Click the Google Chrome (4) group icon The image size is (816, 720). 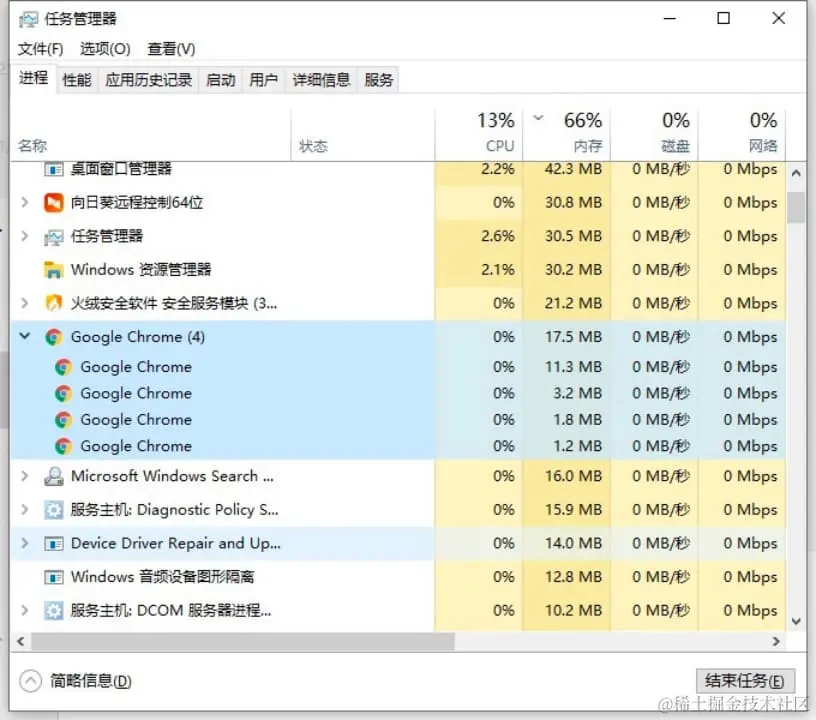click(x=54, y=337)
